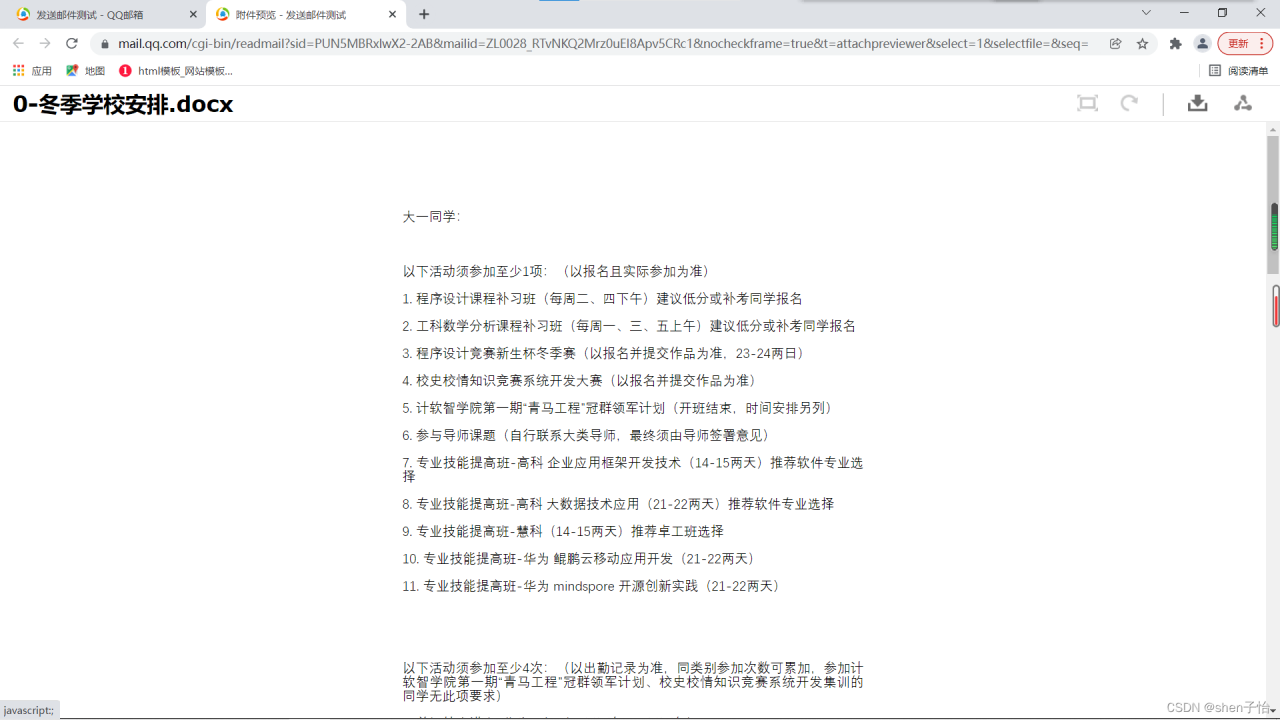Rotate the document preview
Viewport: 1280px width, 720px height.
[x=1130, y=103]
